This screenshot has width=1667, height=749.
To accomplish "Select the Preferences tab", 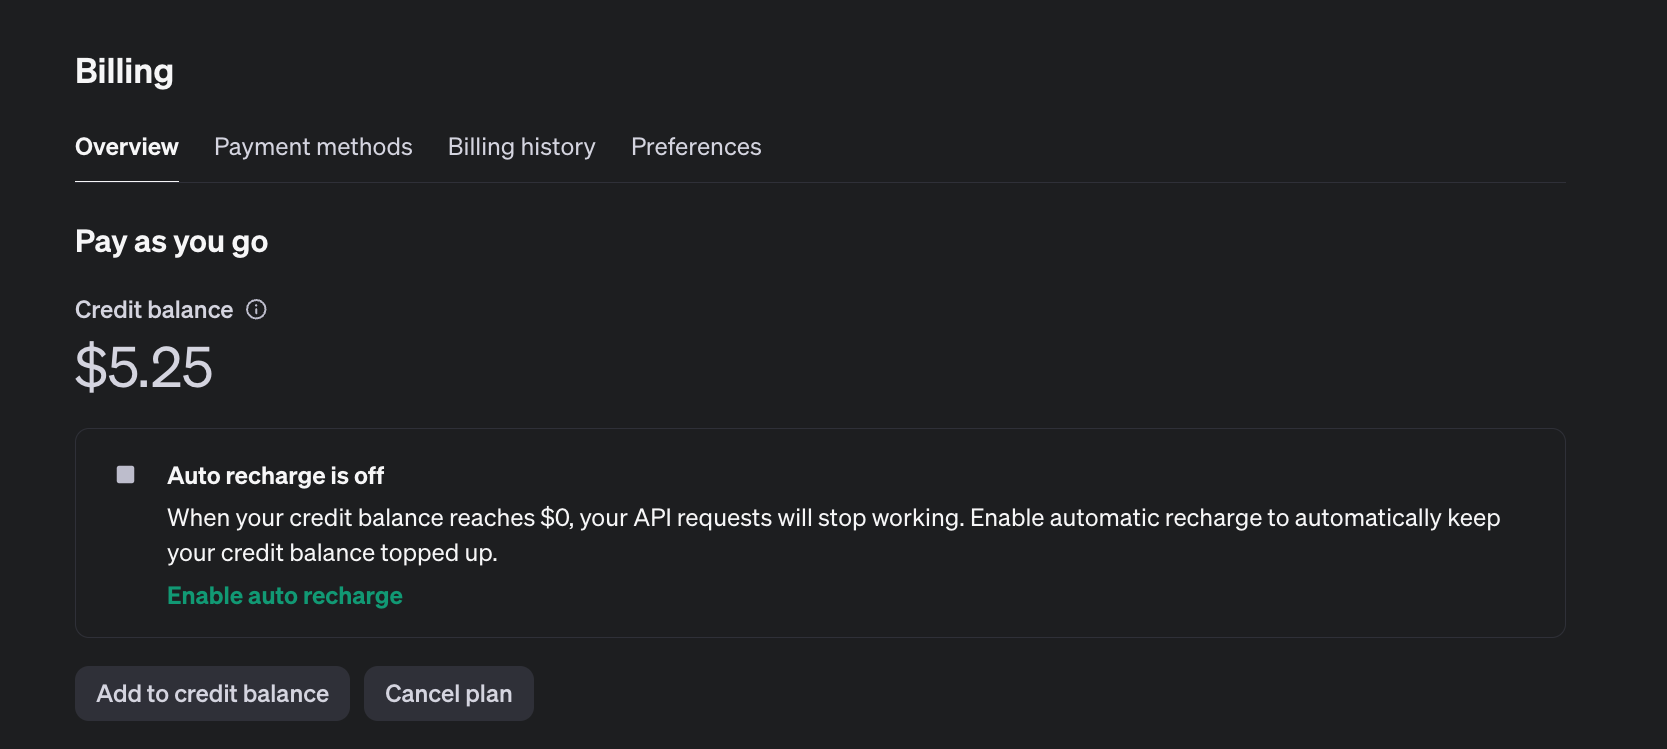I will pos(696,147).
